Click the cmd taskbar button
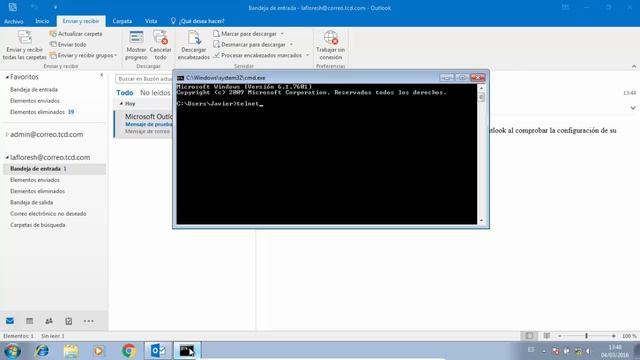640x360 pixels. tap(187, 351)
